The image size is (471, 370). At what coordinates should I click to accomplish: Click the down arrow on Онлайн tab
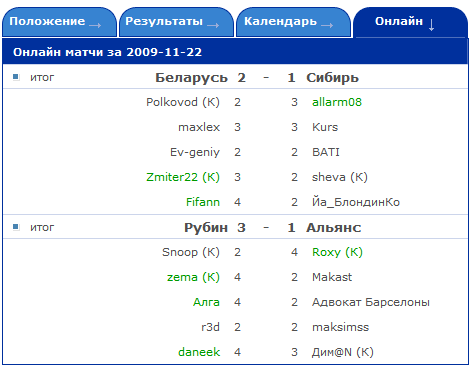[x=431, y=25]
